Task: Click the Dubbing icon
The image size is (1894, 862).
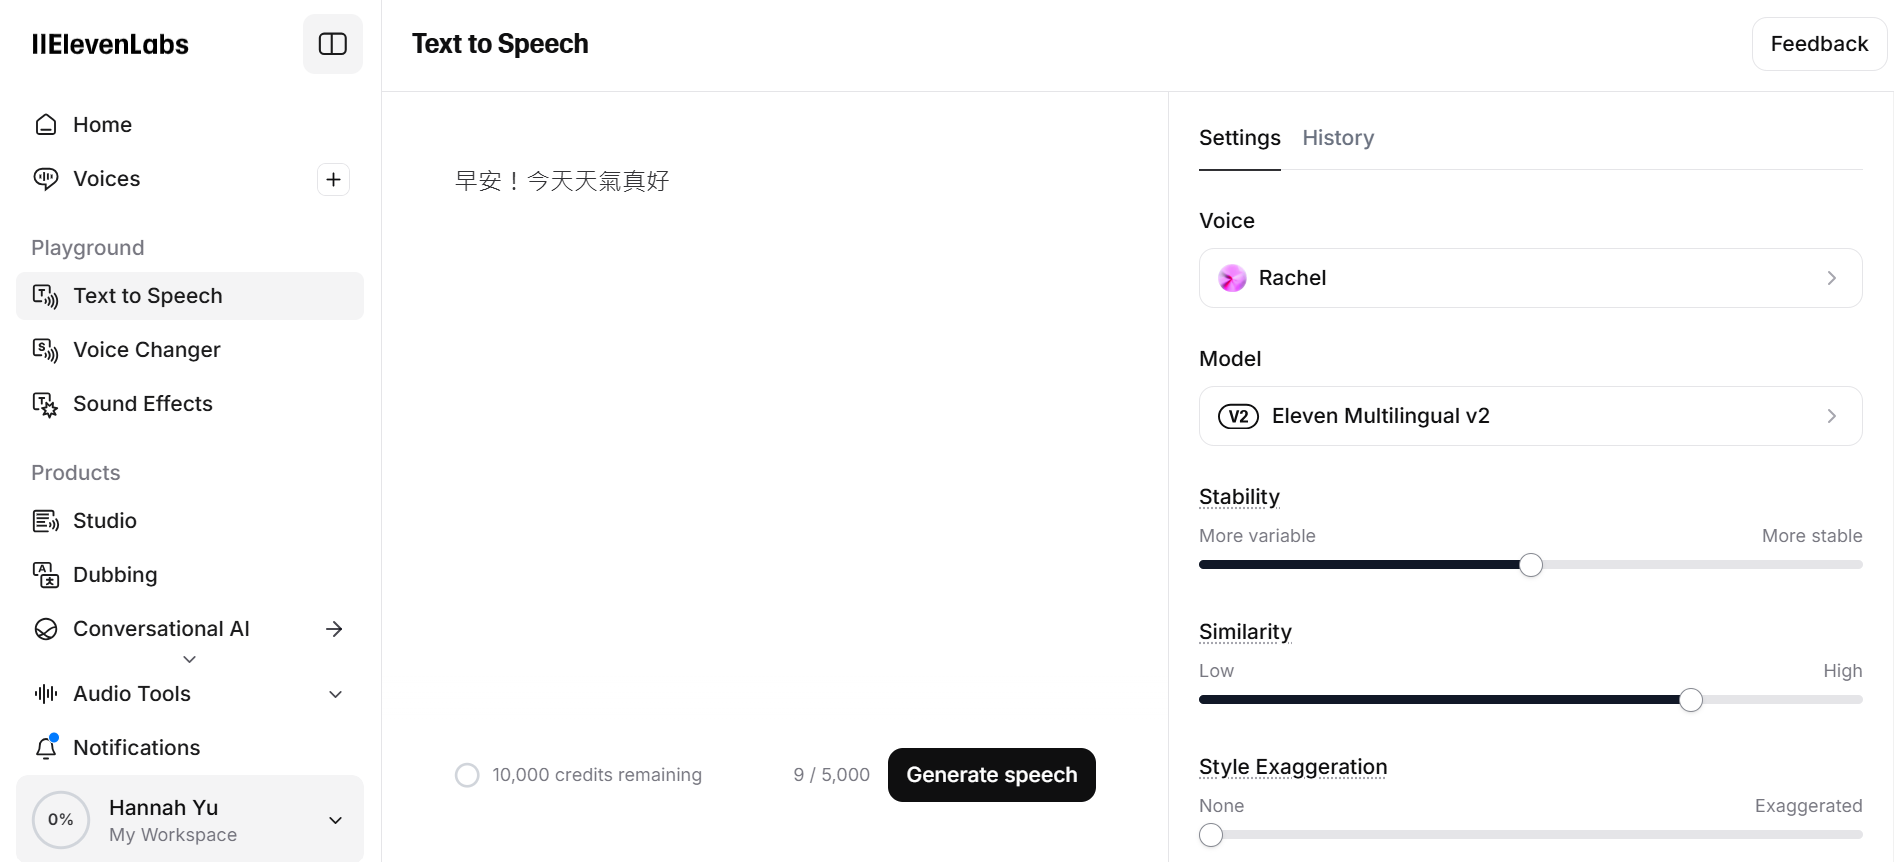Action: tap(46, 575)
